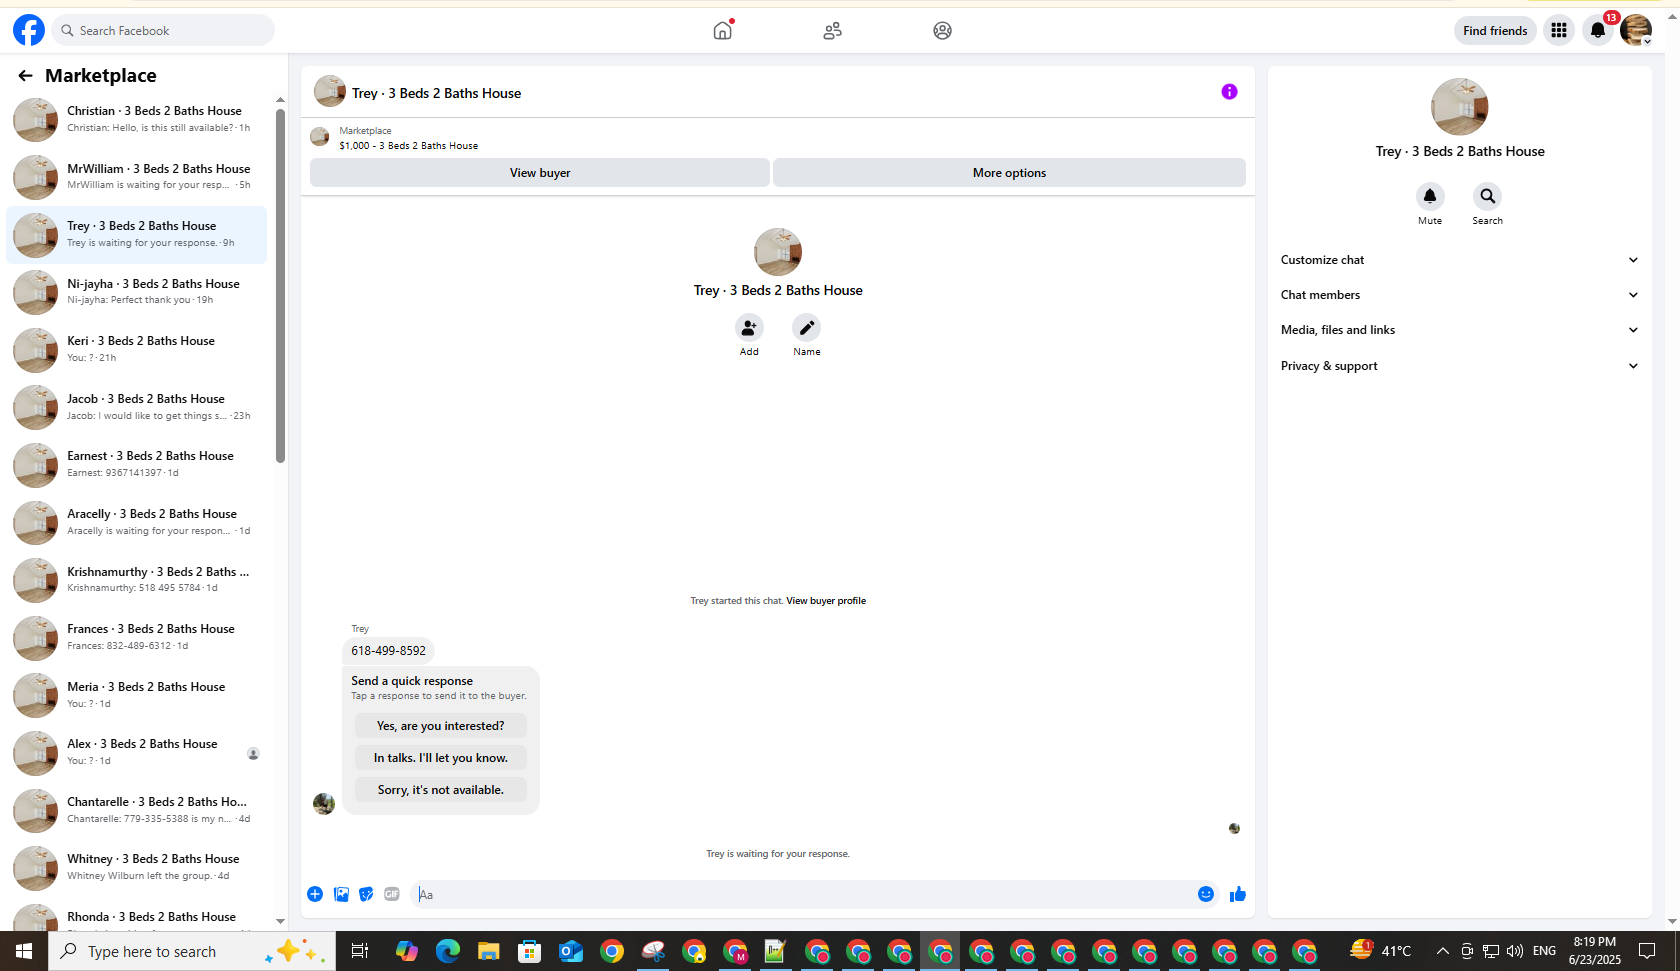
Task: Click the Add people icon in chat
Action: (x=749, y=328)
